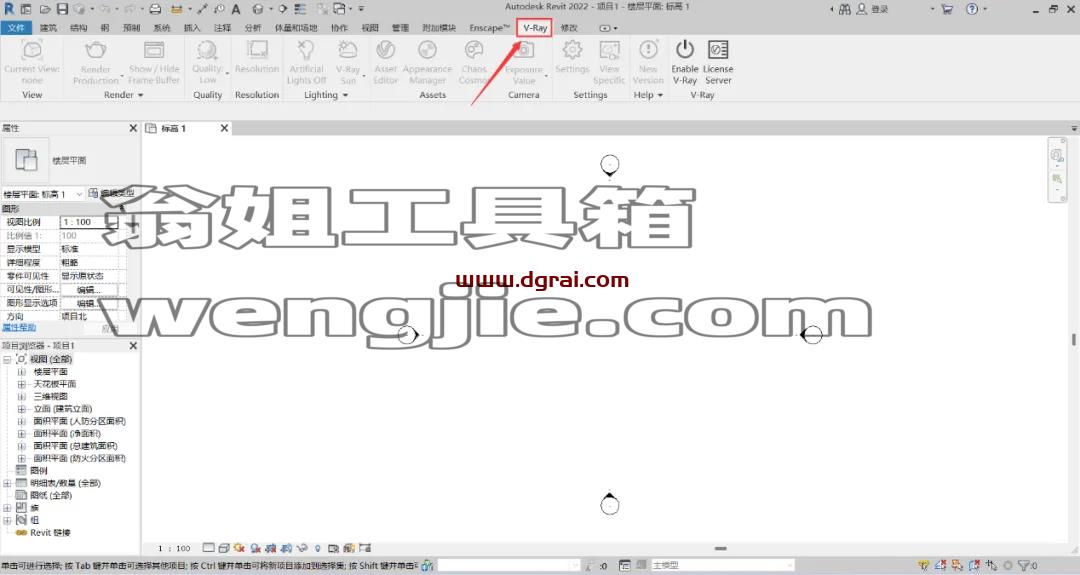This screenshot has width=1080, height=575.
Task: Switch to the 建筑 ribbon tab
Action: (48, 28)
